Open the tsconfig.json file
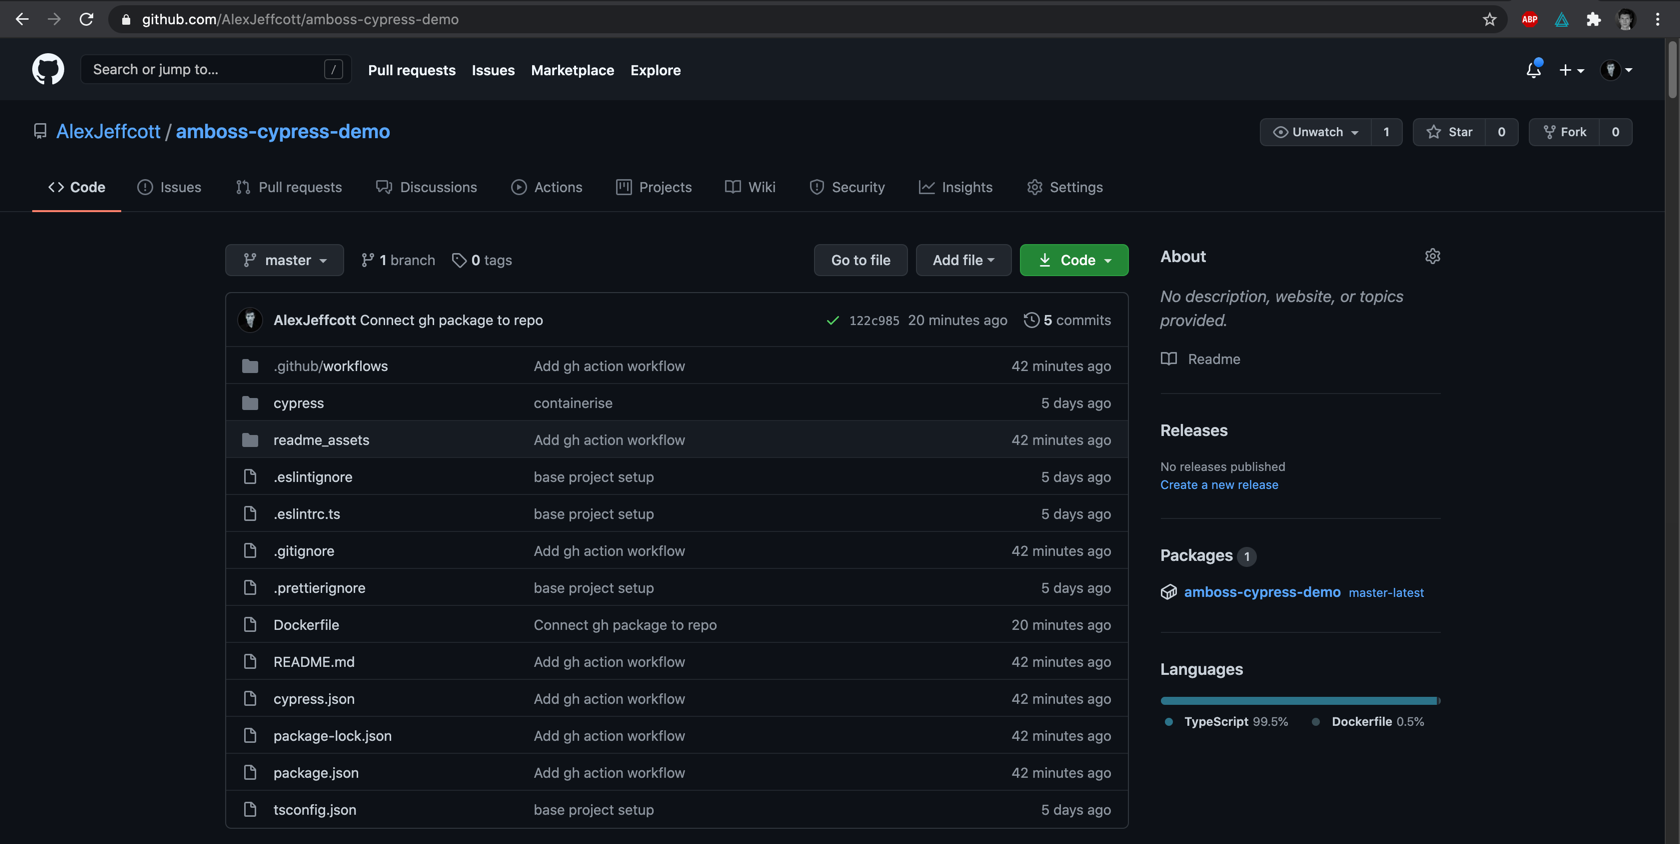 coord(315,810)
